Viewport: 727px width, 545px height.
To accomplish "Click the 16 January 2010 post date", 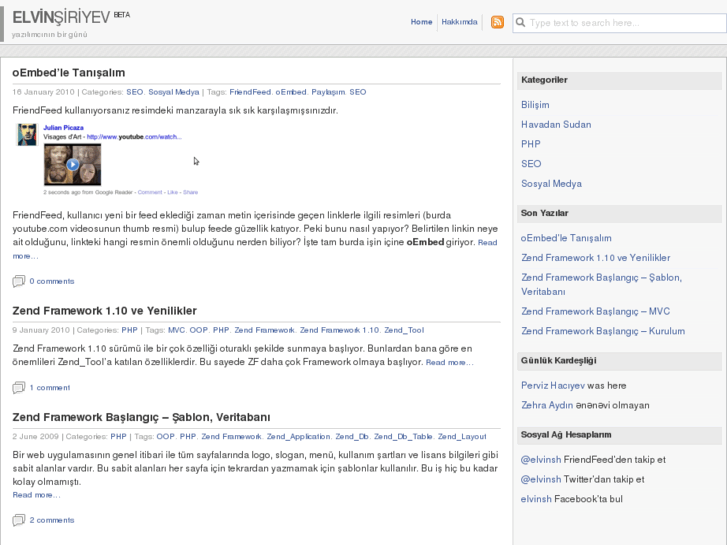I will [x=43, y=92].
